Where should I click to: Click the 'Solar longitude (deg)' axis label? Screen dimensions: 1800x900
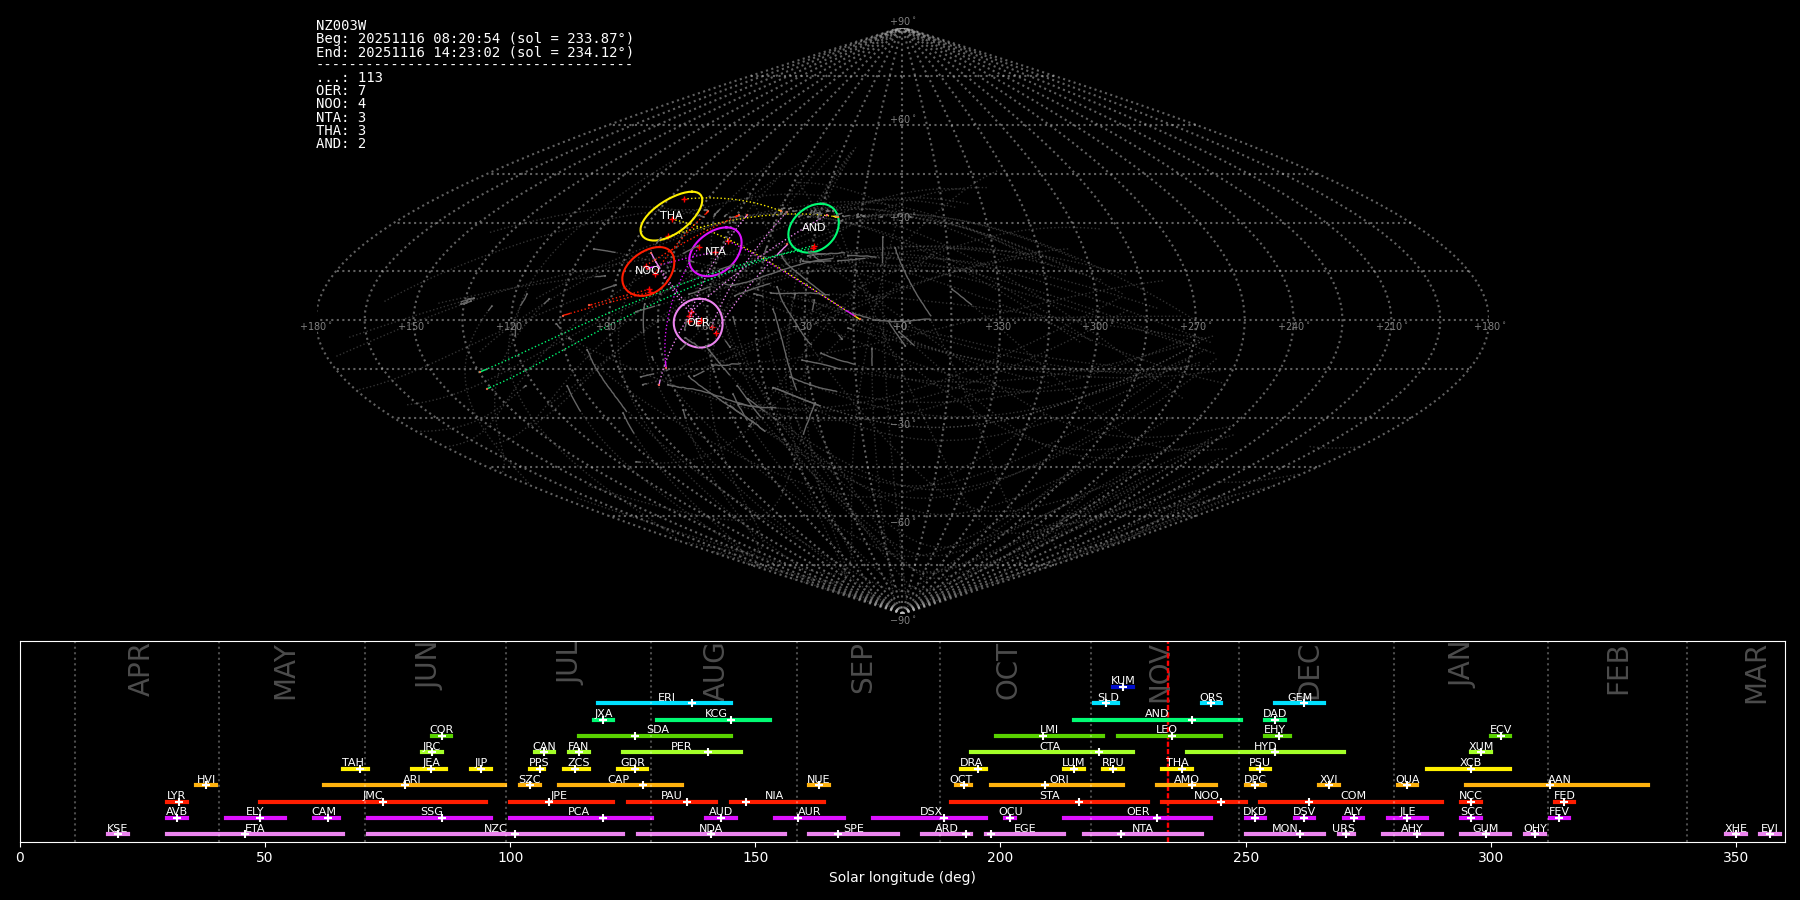click(902, 878)
